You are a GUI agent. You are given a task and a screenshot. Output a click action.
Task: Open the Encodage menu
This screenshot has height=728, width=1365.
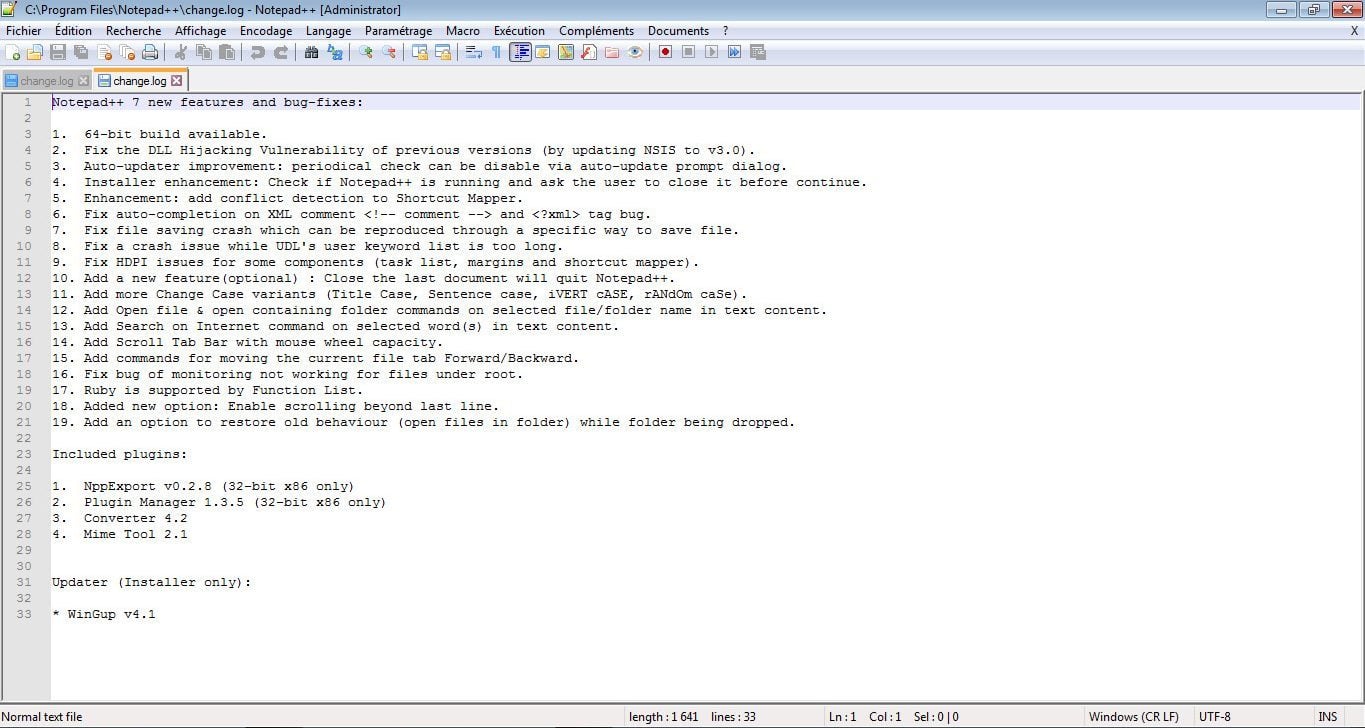point(266,31)
